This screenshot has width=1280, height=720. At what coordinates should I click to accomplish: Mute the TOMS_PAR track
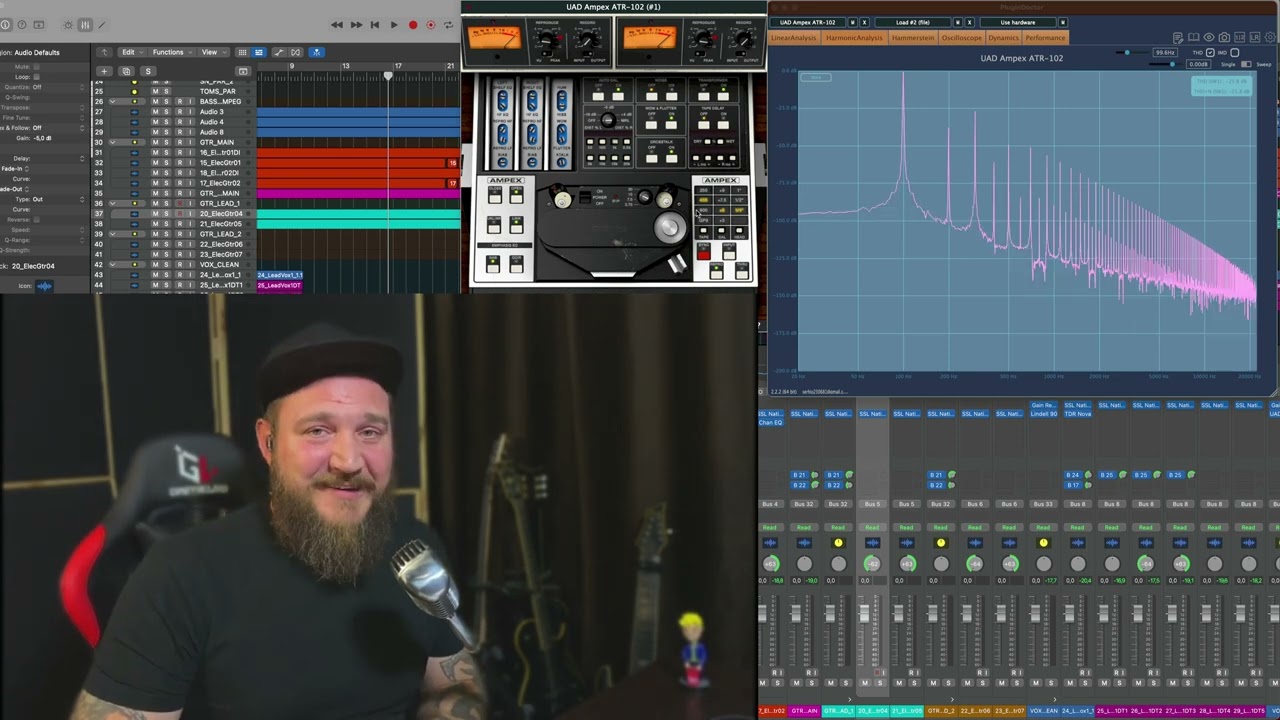[155, 91]
